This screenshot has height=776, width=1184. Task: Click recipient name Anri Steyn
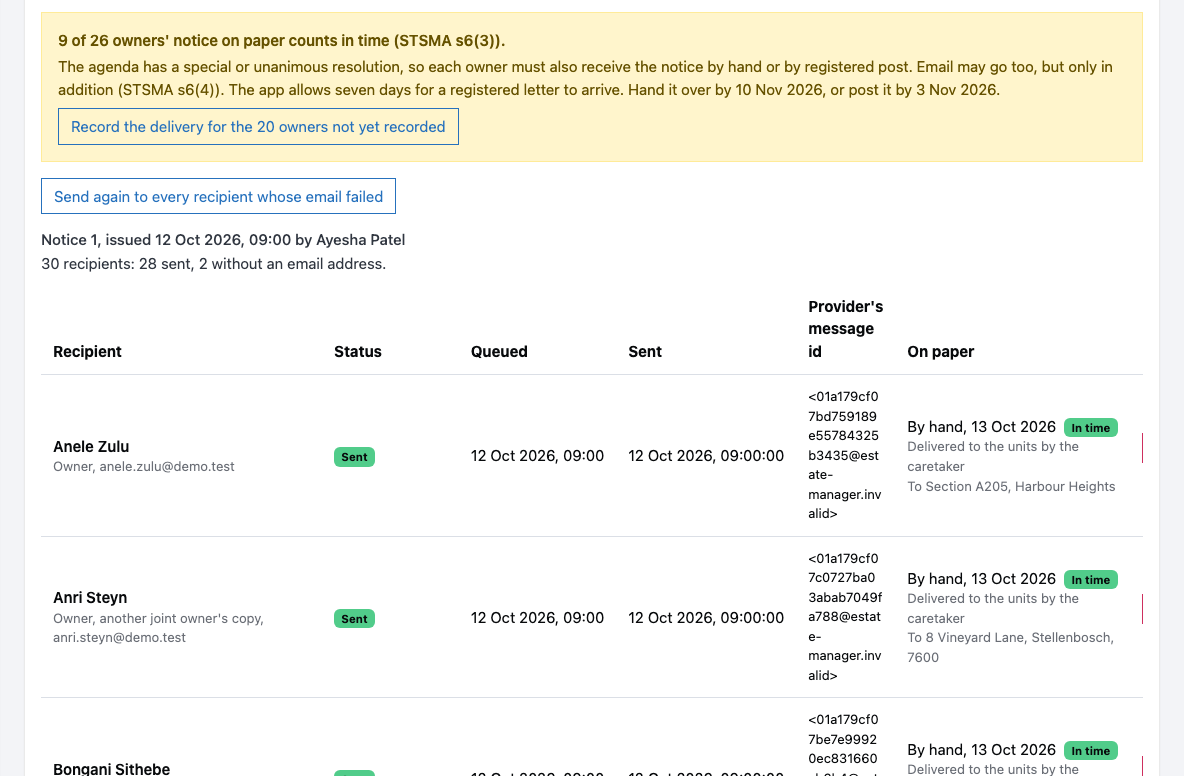(x=90, y=598)
